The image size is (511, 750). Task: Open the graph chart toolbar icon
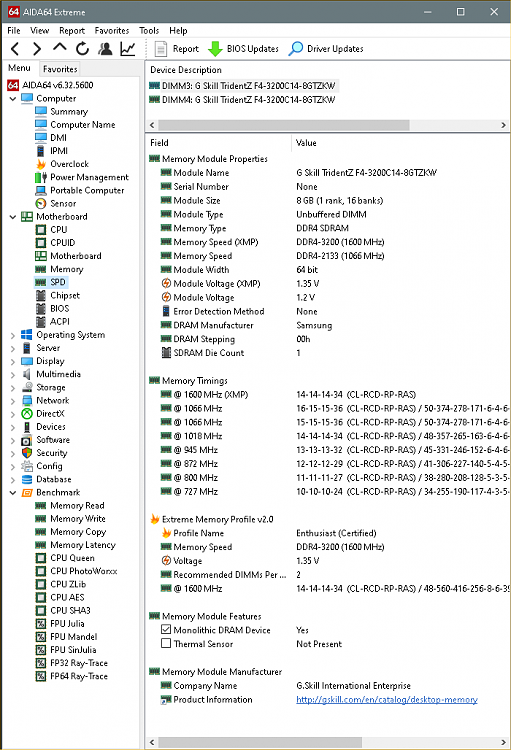[128, 49]
